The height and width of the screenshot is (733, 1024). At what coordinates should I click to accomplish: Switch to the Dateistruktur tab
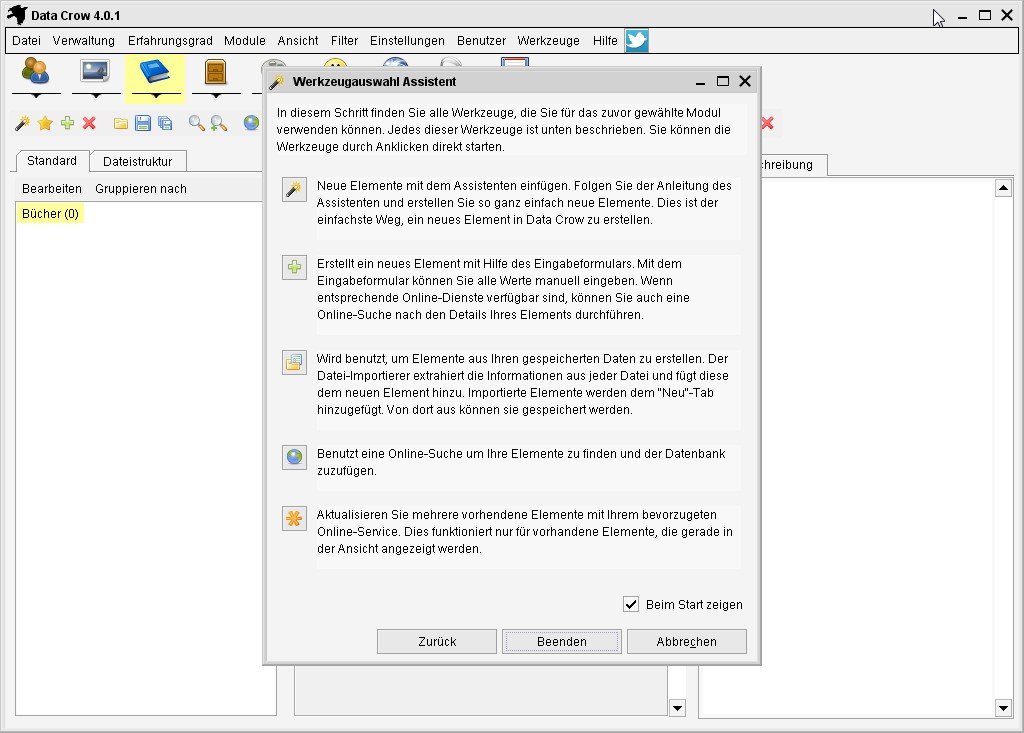click(x=137, y=161)
